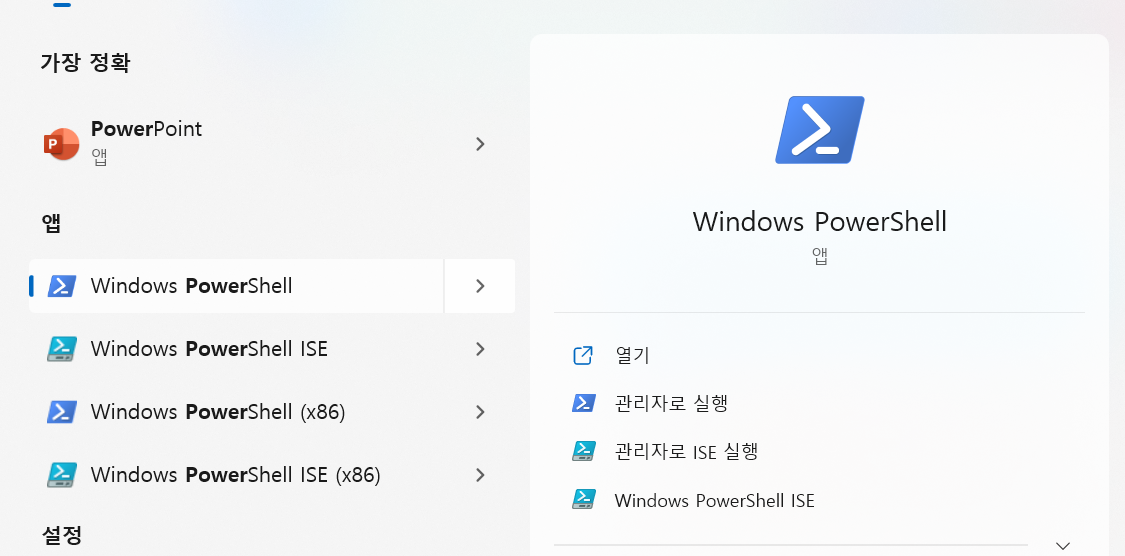Expand the Windows PowerShell ISE result chevron
This screenshot has height=556, width=1125.
pyautogui.click(x=480, y=349)
